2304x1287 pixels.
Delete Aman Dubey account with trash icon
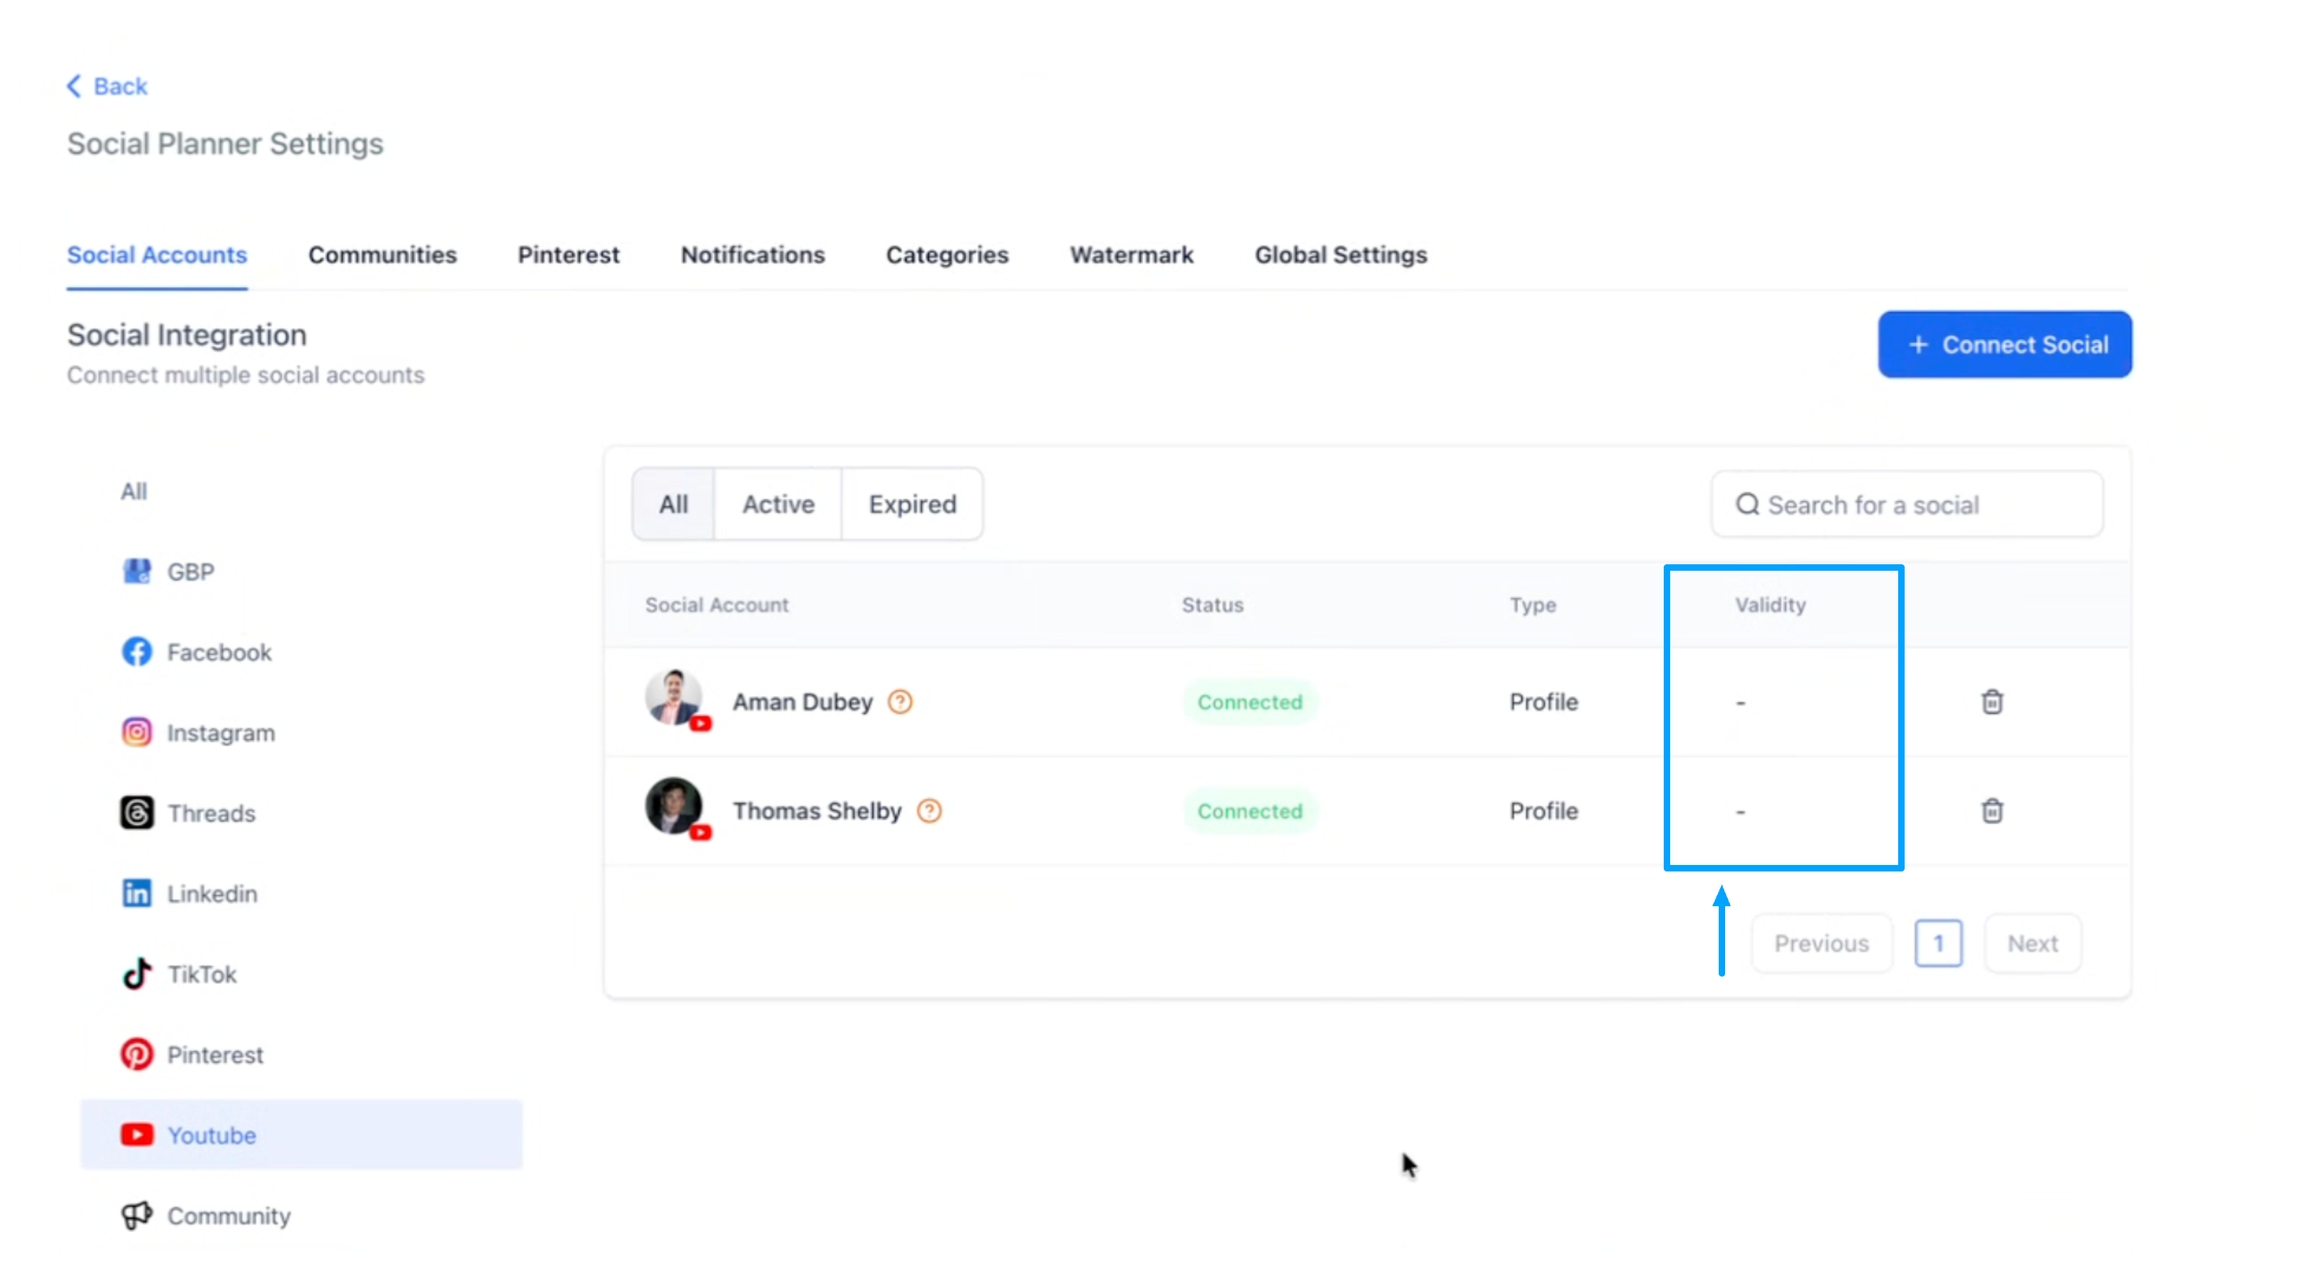click(1991, 702)
